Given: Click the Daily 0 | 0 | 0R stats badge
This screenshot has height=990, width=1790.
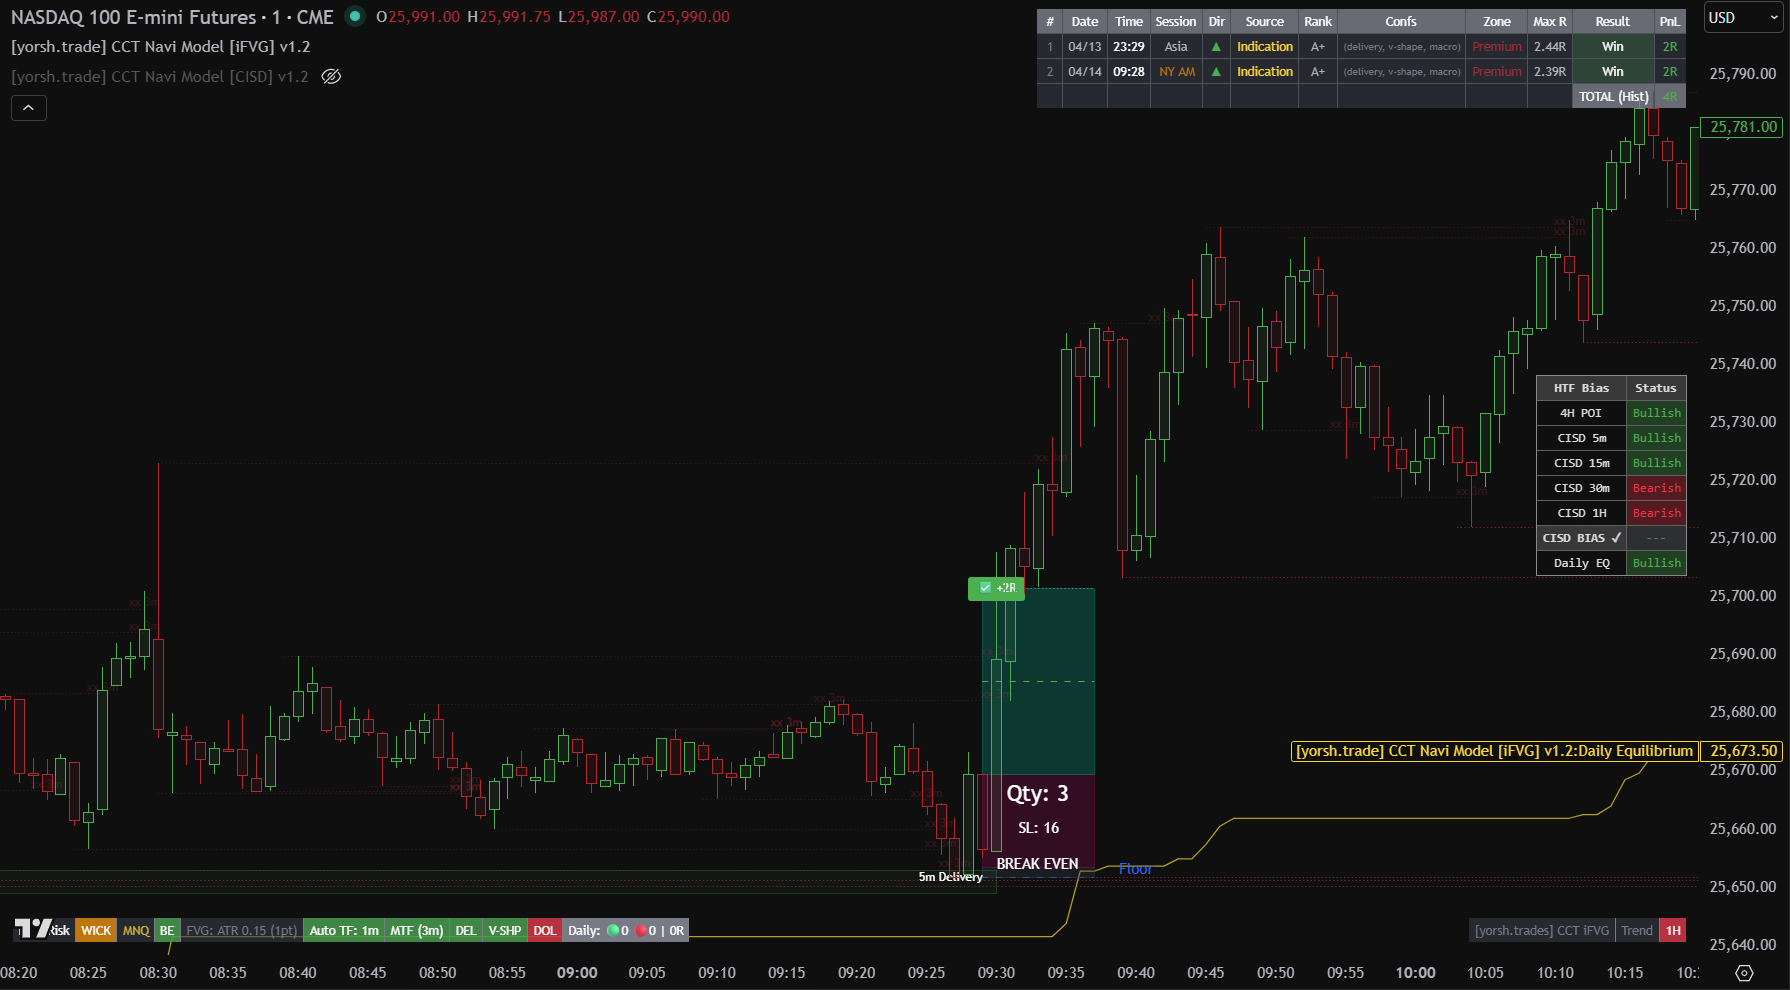Looking at the screenshot, I should pyautogui.click(x=626, y=930).
